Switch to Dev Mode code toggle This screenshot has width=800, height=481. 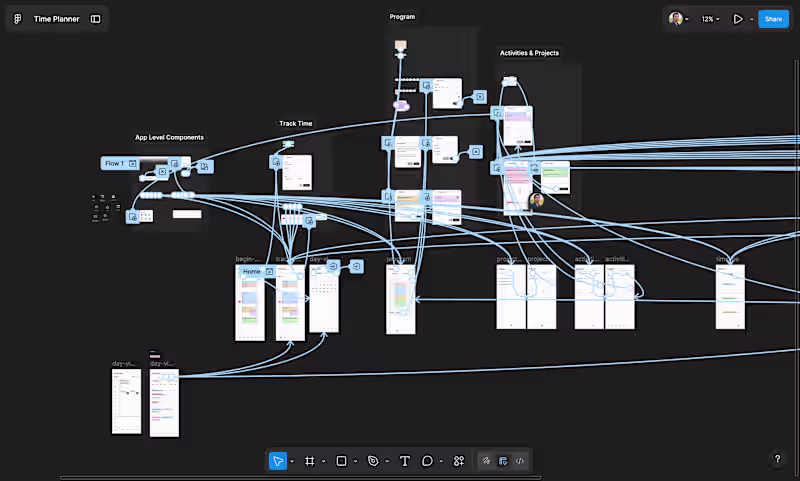click(x=519, y=461)
